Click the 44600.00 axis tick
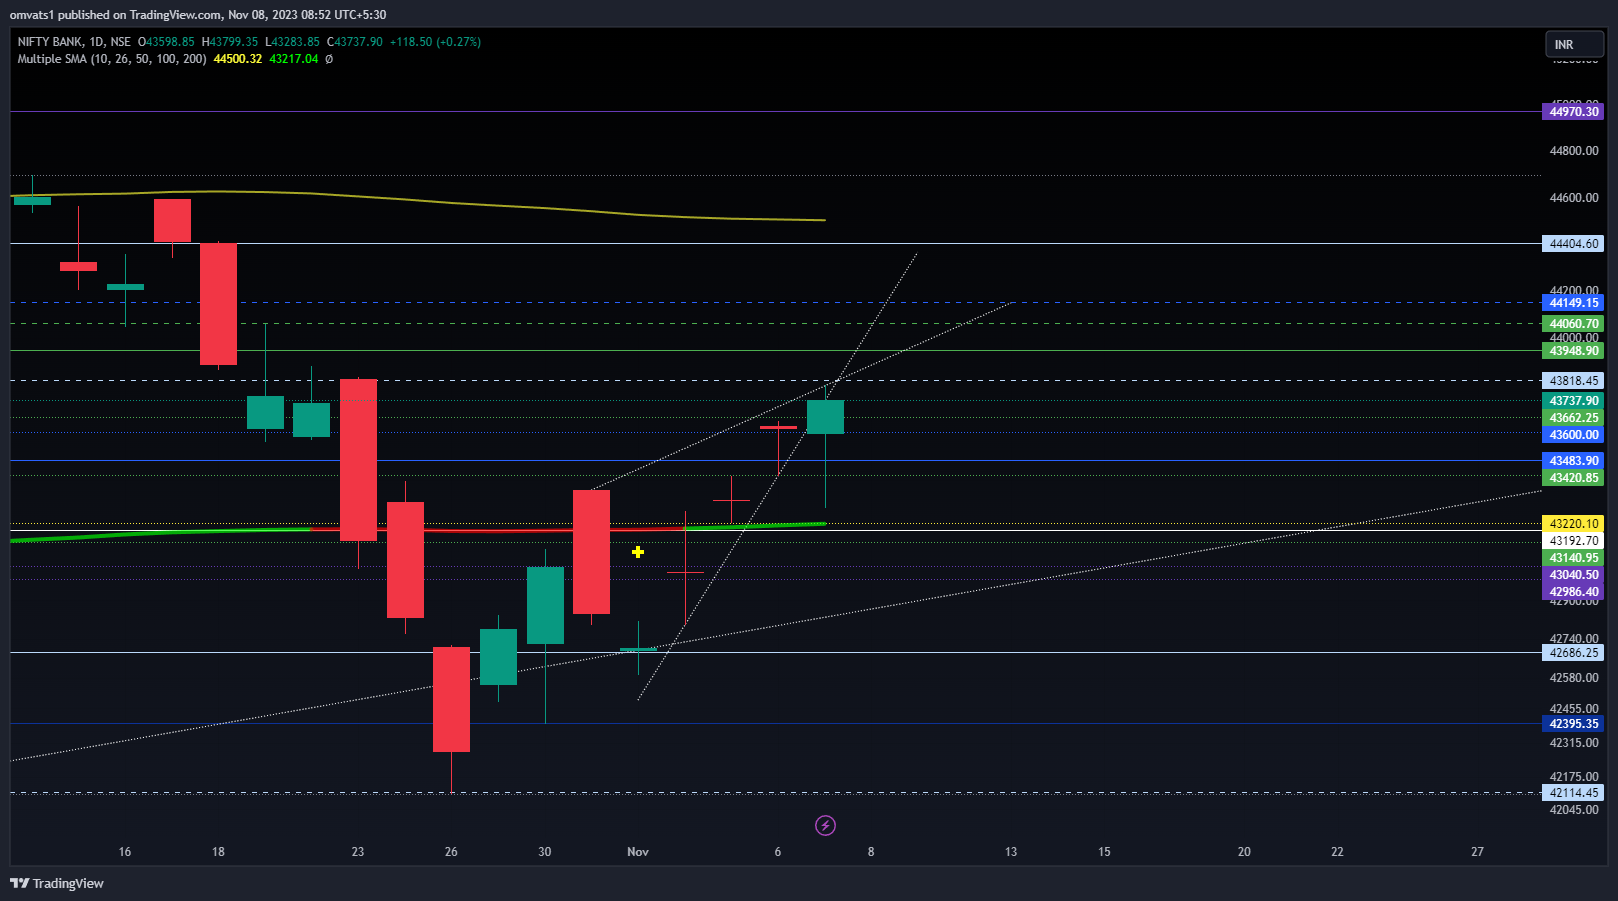Image resolution: width=1618 pixels, height=901 pixels. coord(1574,198)
